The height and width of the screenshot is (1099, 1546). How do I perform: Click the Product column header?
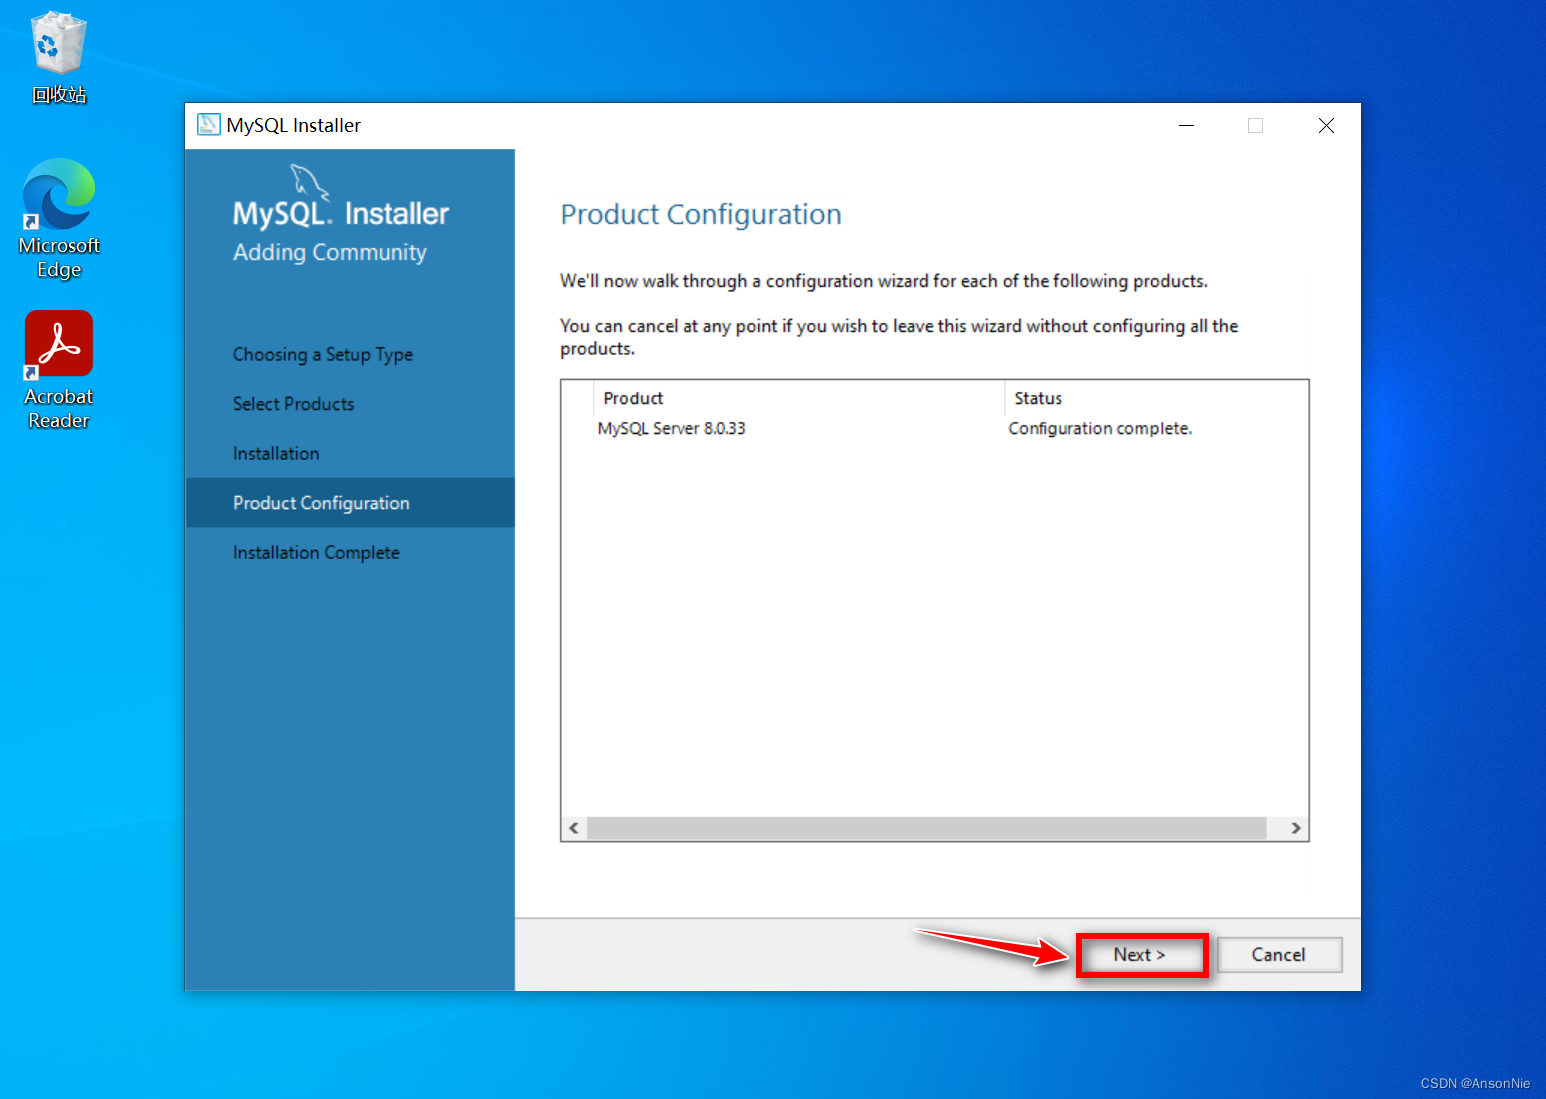click(x=799, y=398)
